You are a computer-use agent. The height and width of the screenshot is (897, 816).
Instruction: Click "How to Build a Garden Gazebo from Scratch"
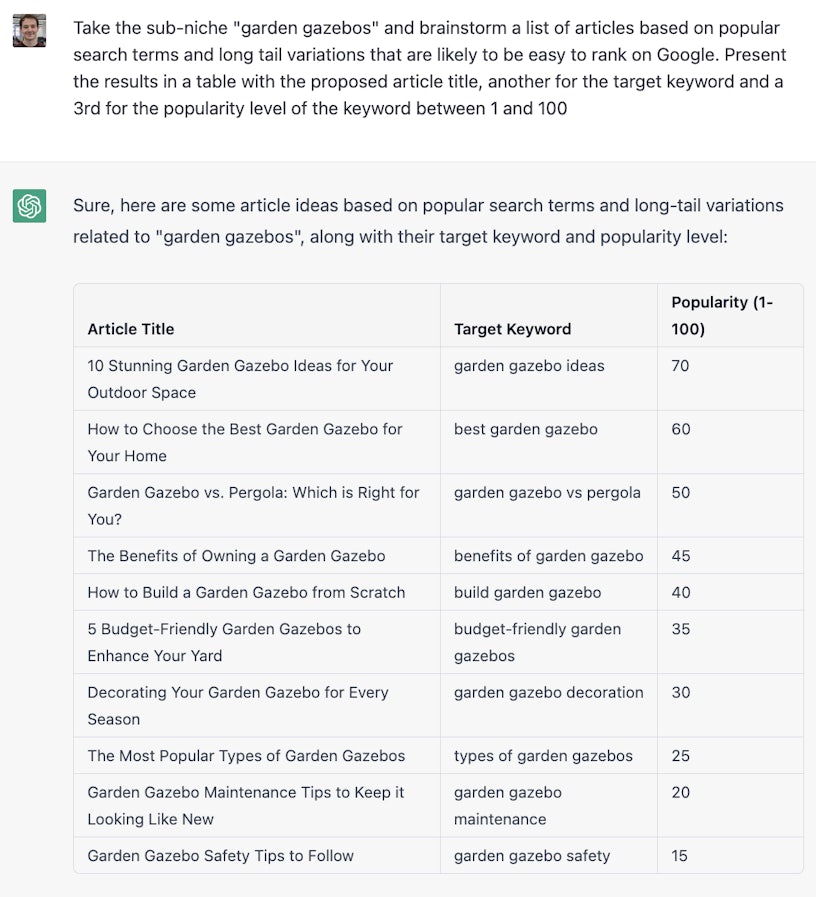pos(246,592)
